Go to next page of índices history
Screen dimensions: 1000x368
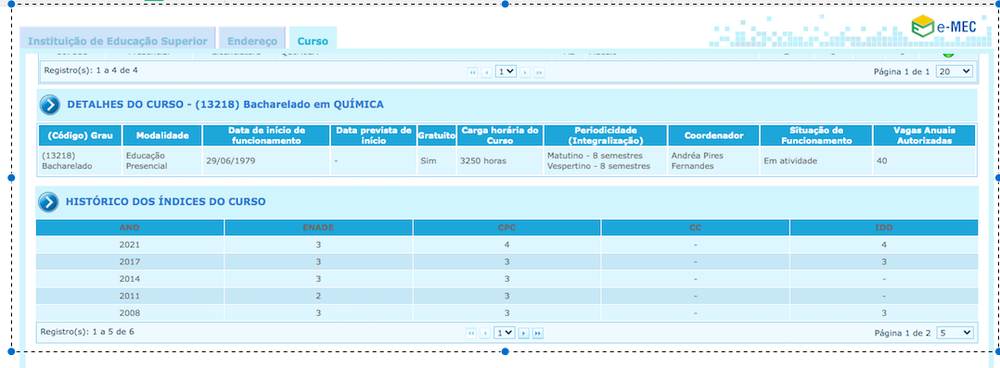click(x=524, y=333)
